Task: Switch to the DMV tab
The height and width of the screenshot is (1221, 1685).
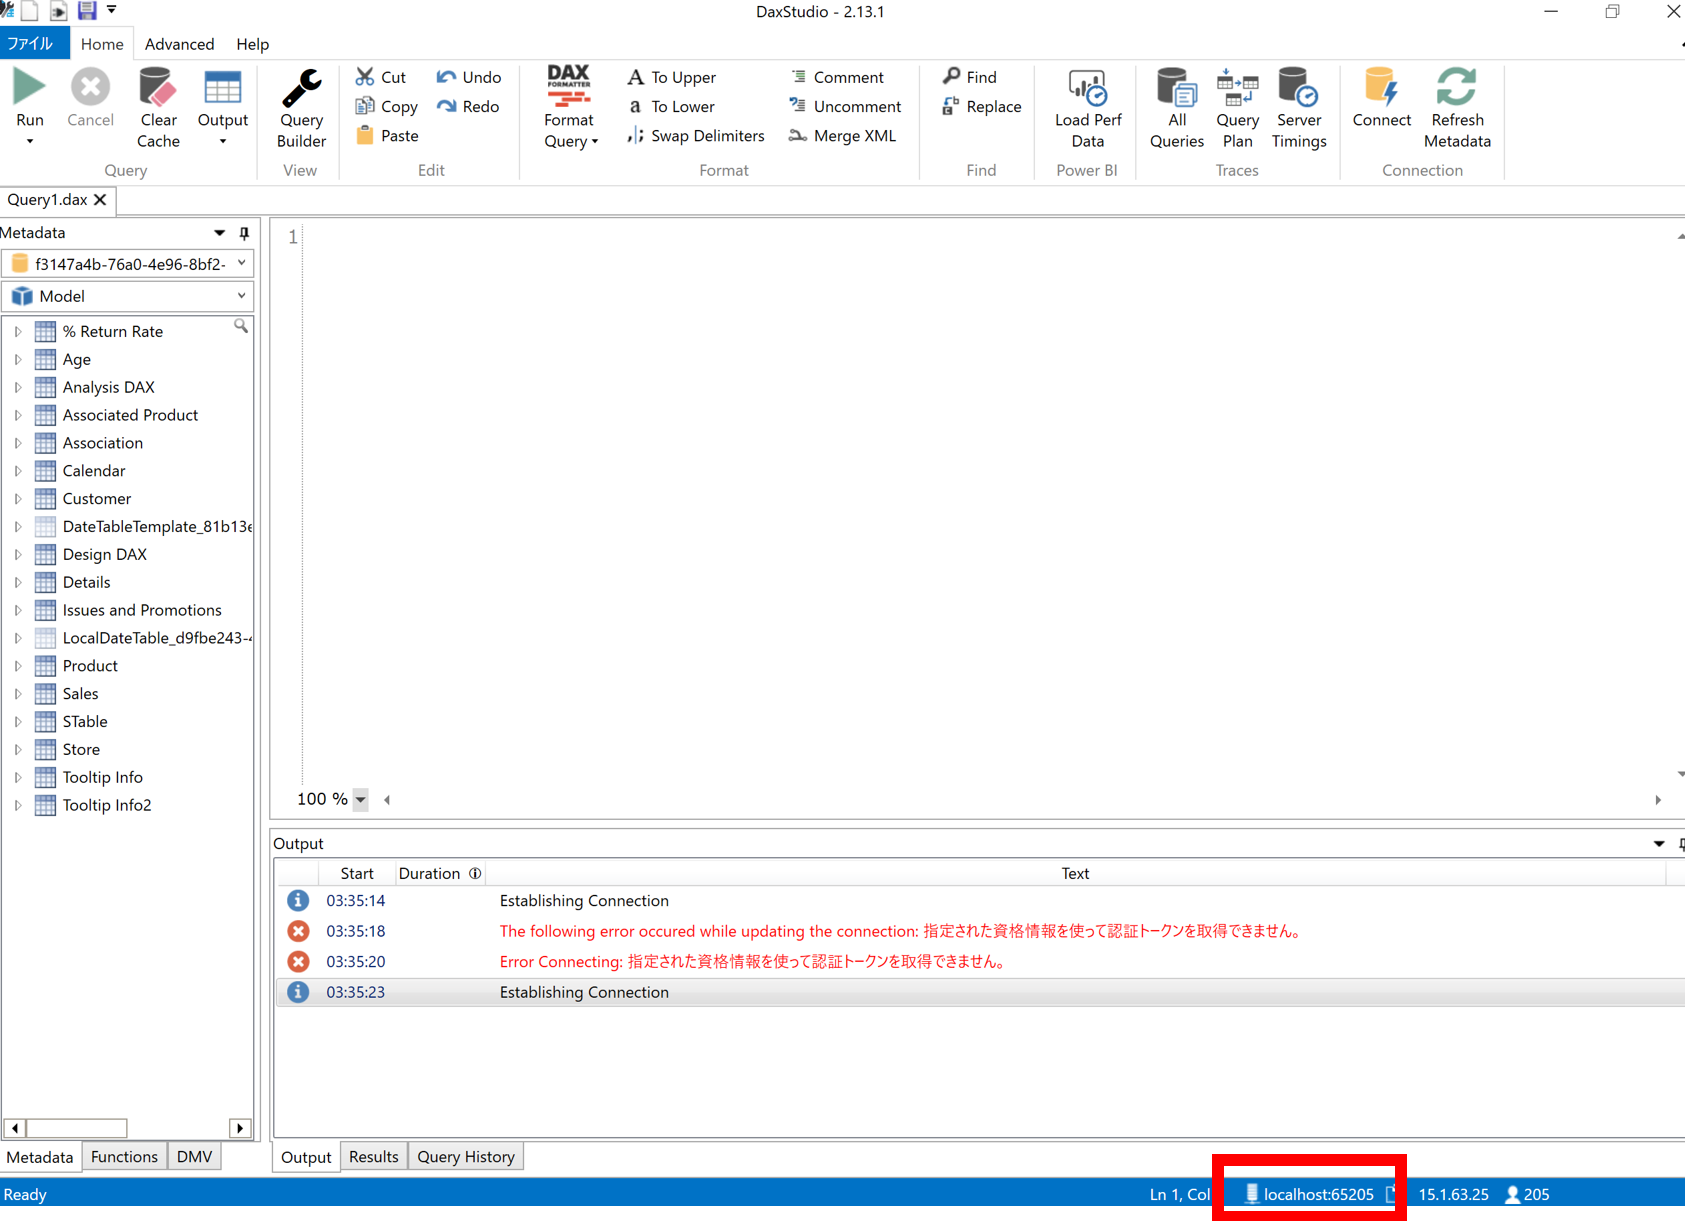Action: point(194,1156)
